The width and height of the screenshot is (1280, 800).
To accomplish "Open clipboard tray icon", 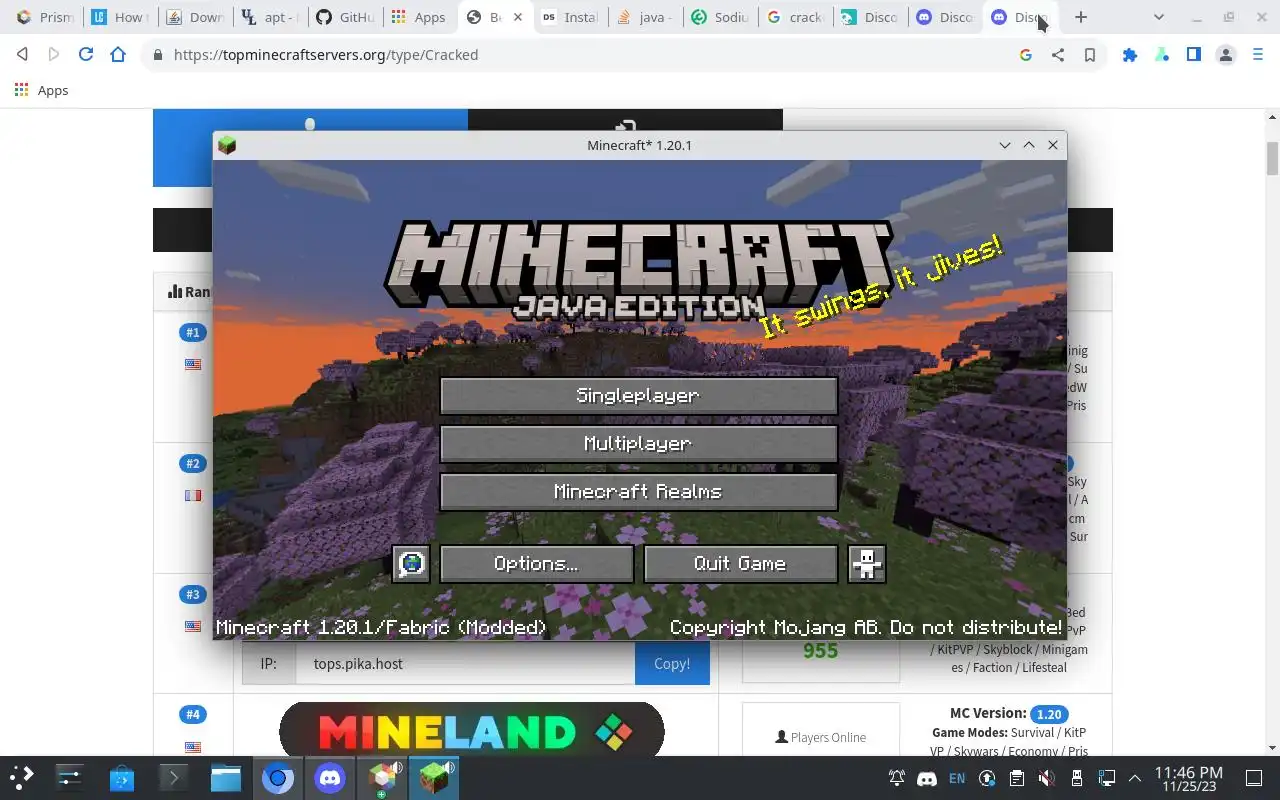I will (1017, 778).
